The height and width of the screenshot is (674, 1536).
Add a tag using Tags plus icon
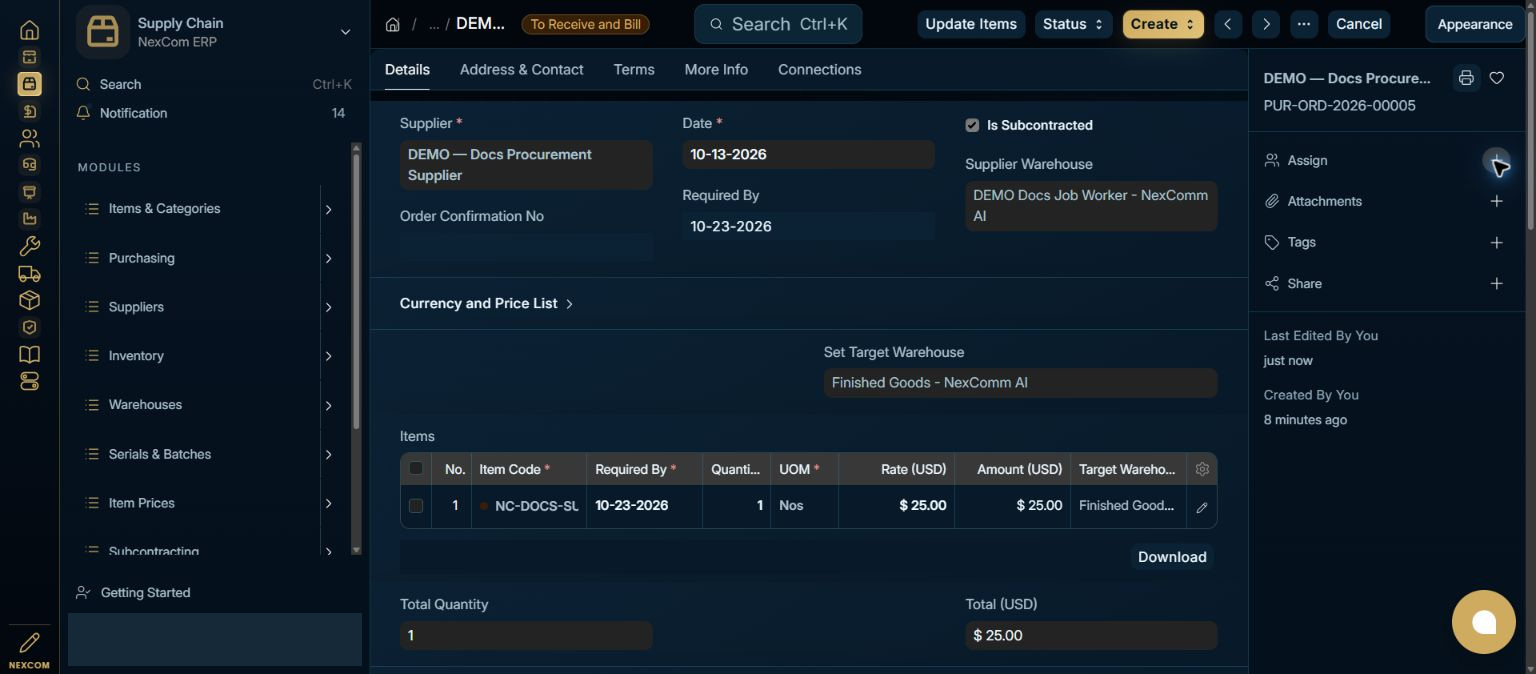[x=1497, y=242]
